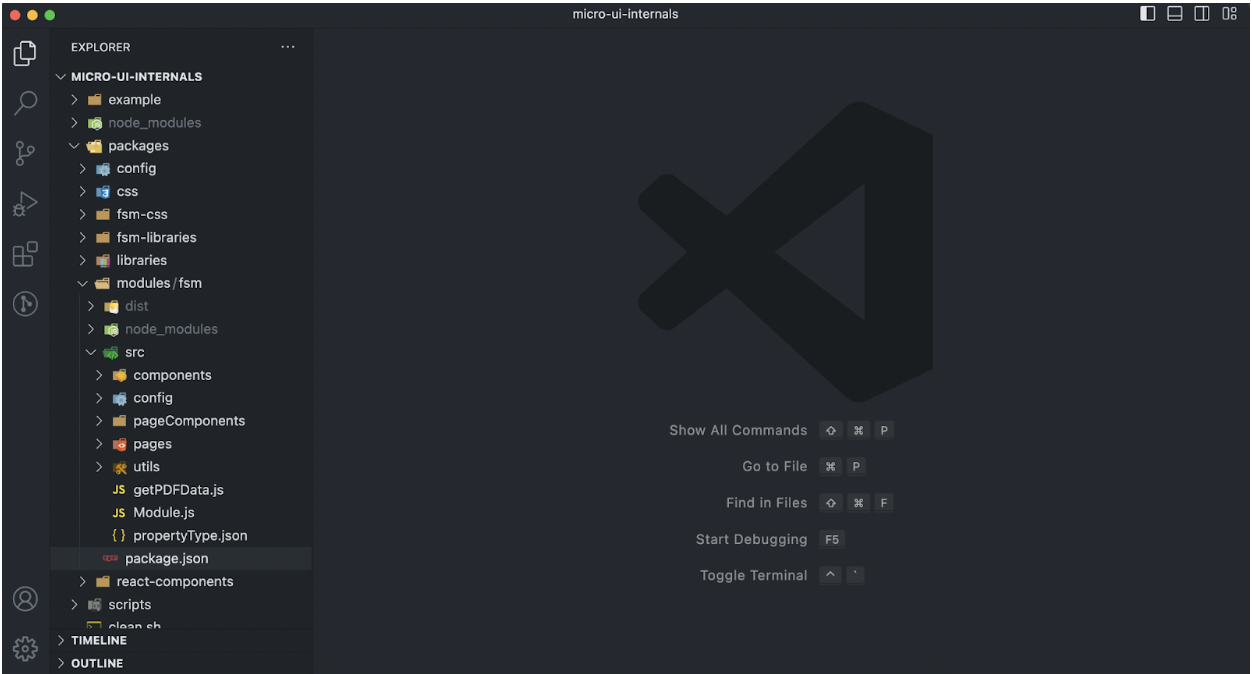Open the Extensions view
The height and width of the screenshot is (674, 1252).
click(25, 254)
